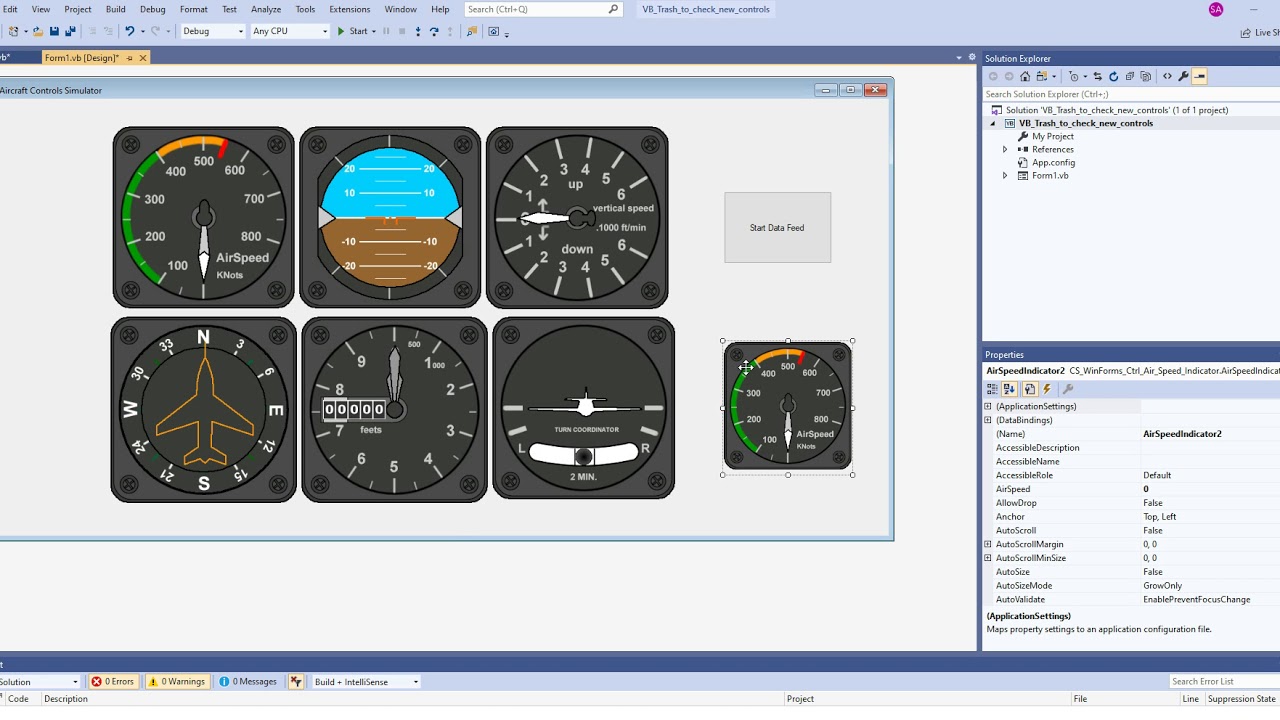Viewport: 1280px width, 720px height.
Task: Expand the AutoScrollMinSize property
Action: (x=988, y=558)
